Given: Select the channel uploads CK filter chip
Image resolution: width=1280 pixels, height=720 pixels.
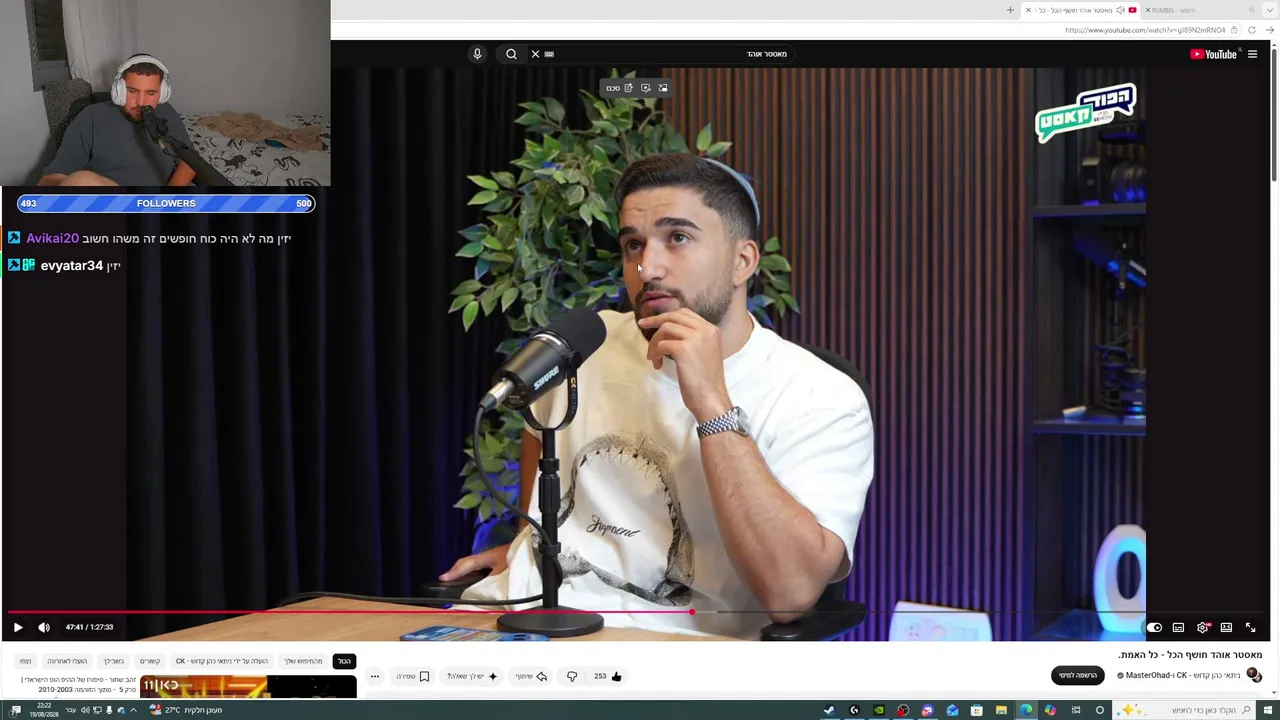Looking at the screenshot, I should click(x=222, y=661).
